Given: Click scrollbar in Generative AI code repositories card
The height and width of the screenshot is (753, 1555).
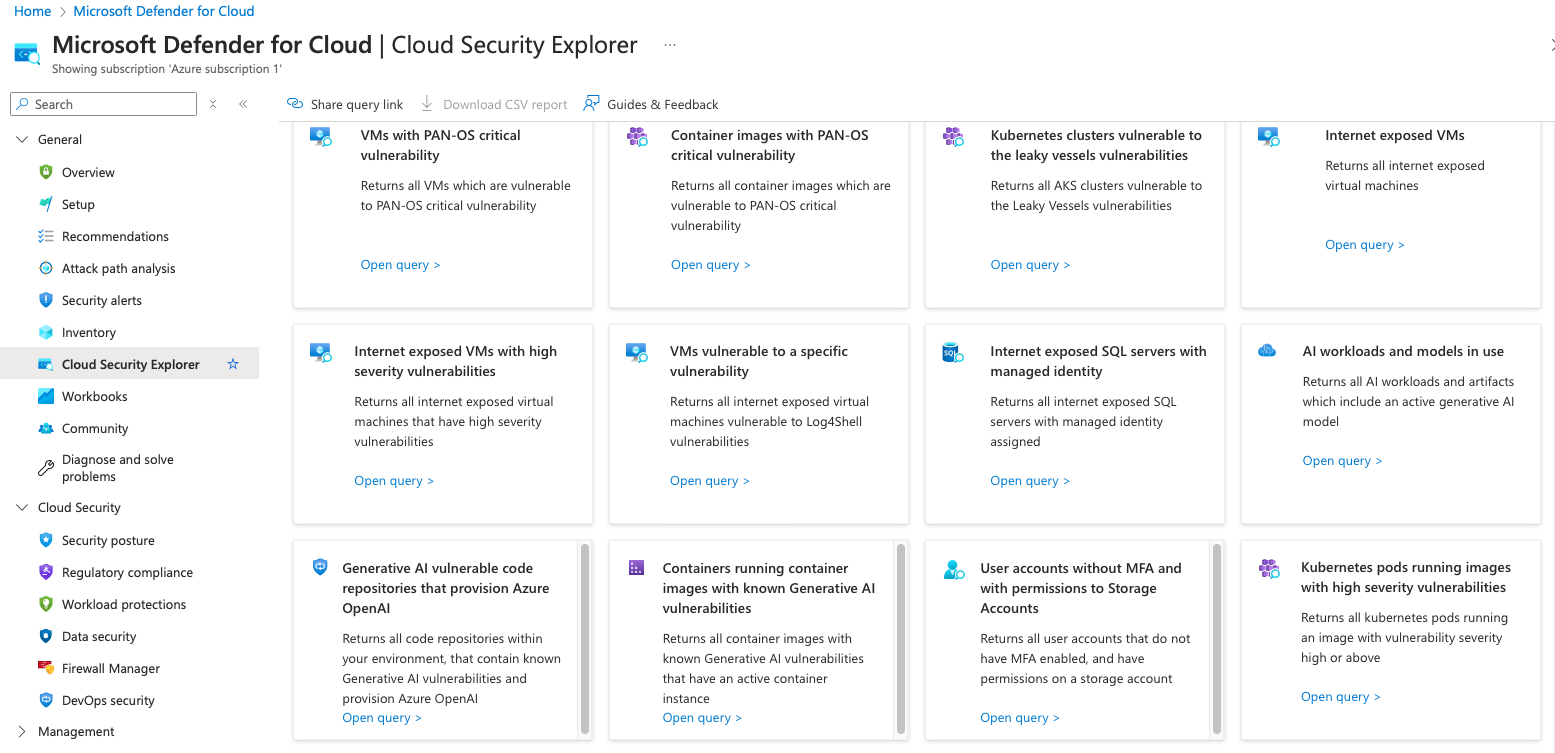Looking at the screenshot, I should tap(585, 639).
